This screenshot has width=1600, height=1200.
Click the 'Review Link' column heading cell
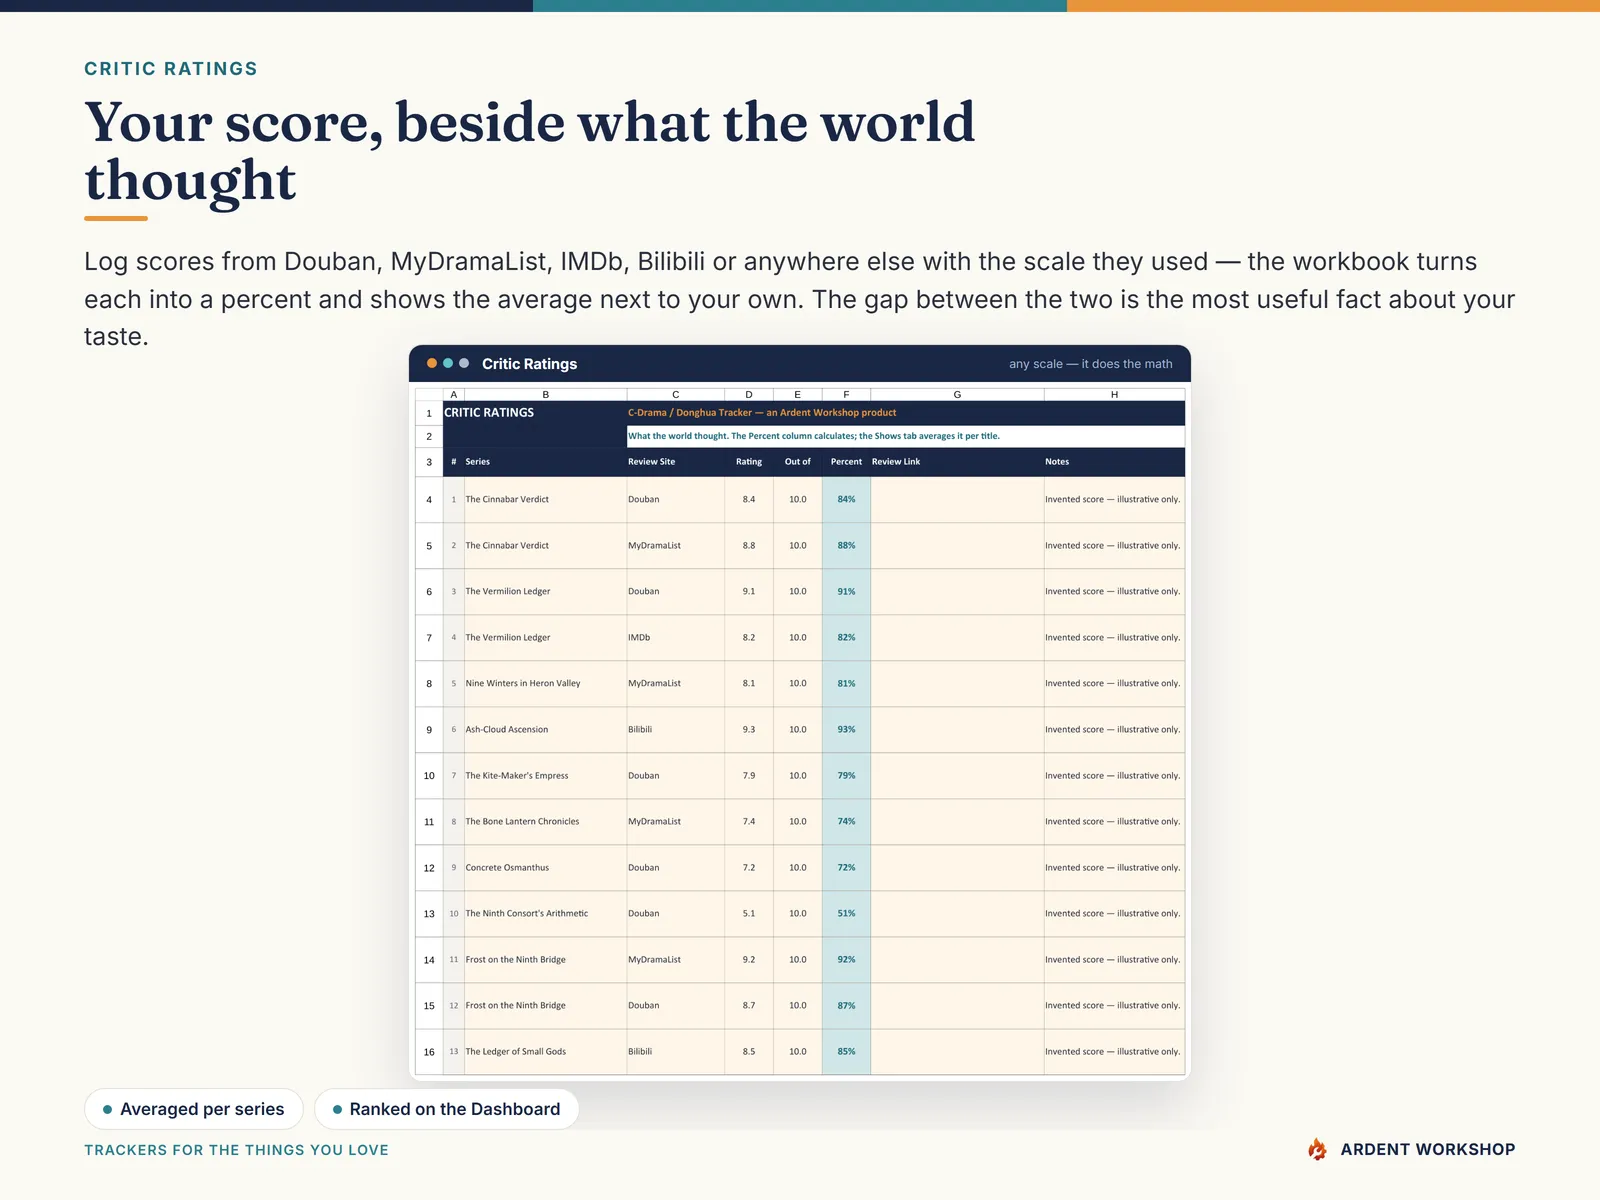coord(957,462)
